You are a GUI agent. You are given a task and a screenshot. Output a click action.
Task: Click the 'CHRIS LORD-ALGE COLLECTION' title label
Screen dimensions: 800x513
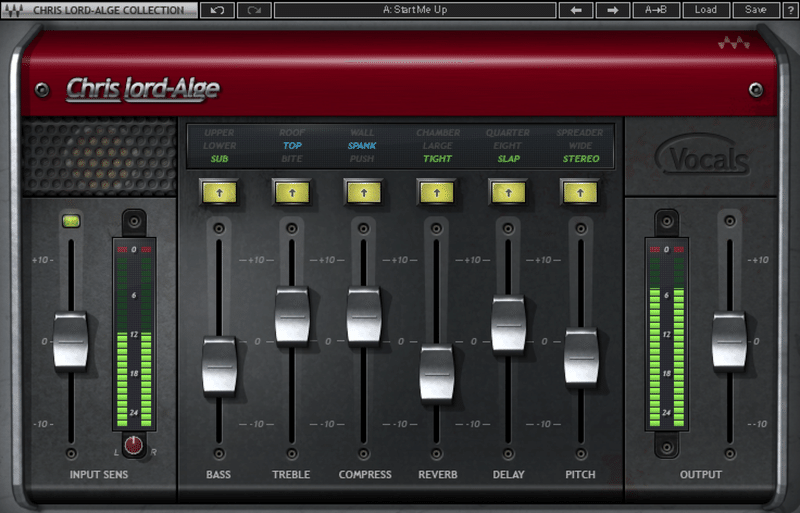click(109, 10)
